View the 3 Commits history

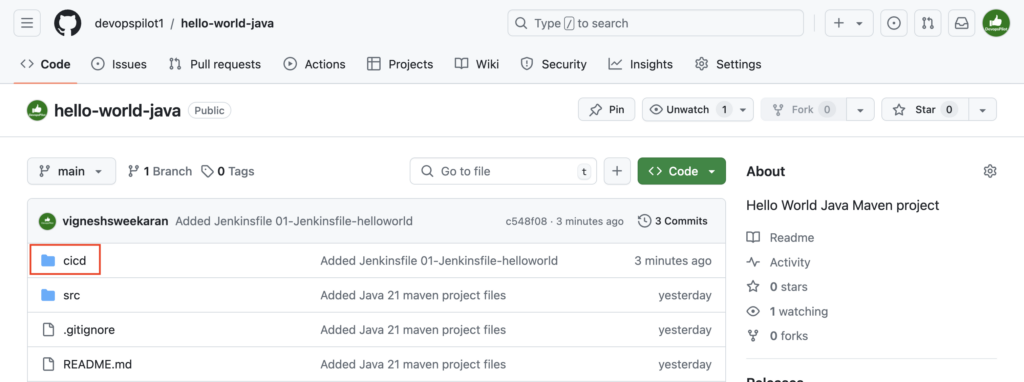673,221
